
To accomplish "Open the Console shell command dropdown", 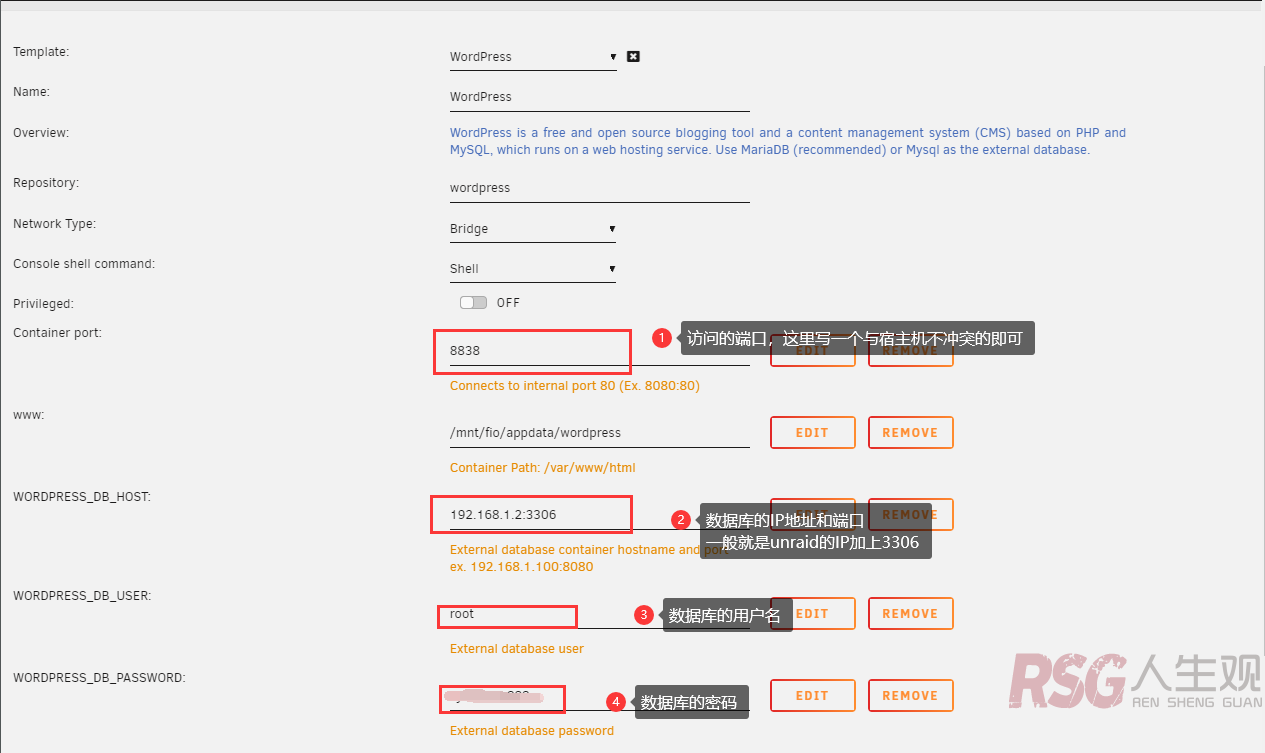I will click(x=533, y=269).
